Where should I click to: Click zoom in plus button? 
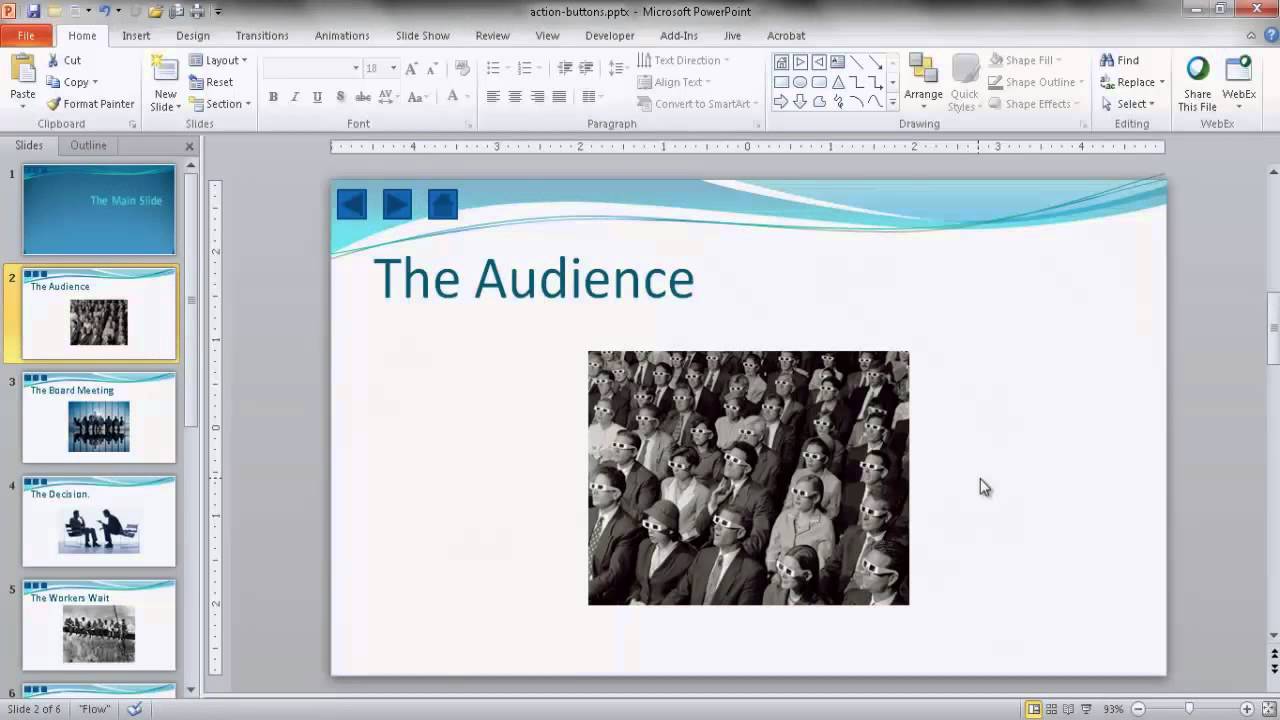[1246, 709]
